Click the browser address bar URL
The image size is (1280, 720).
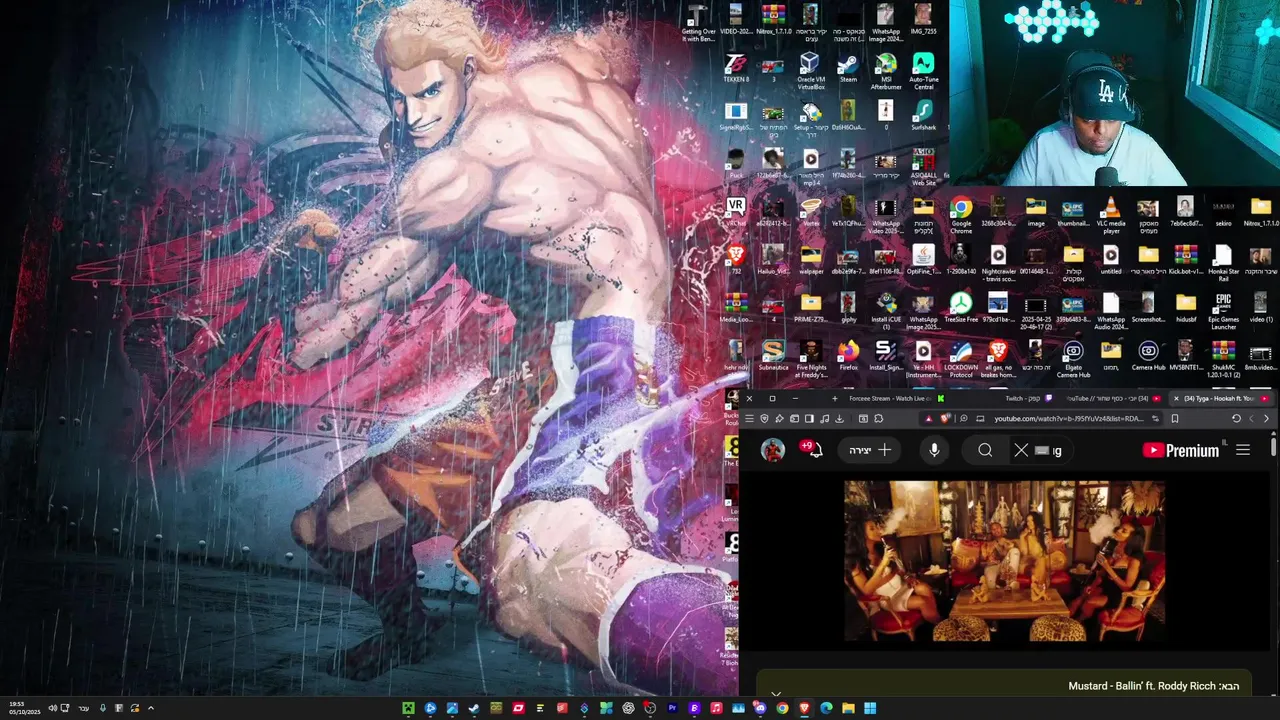(x=1068, y=419)
